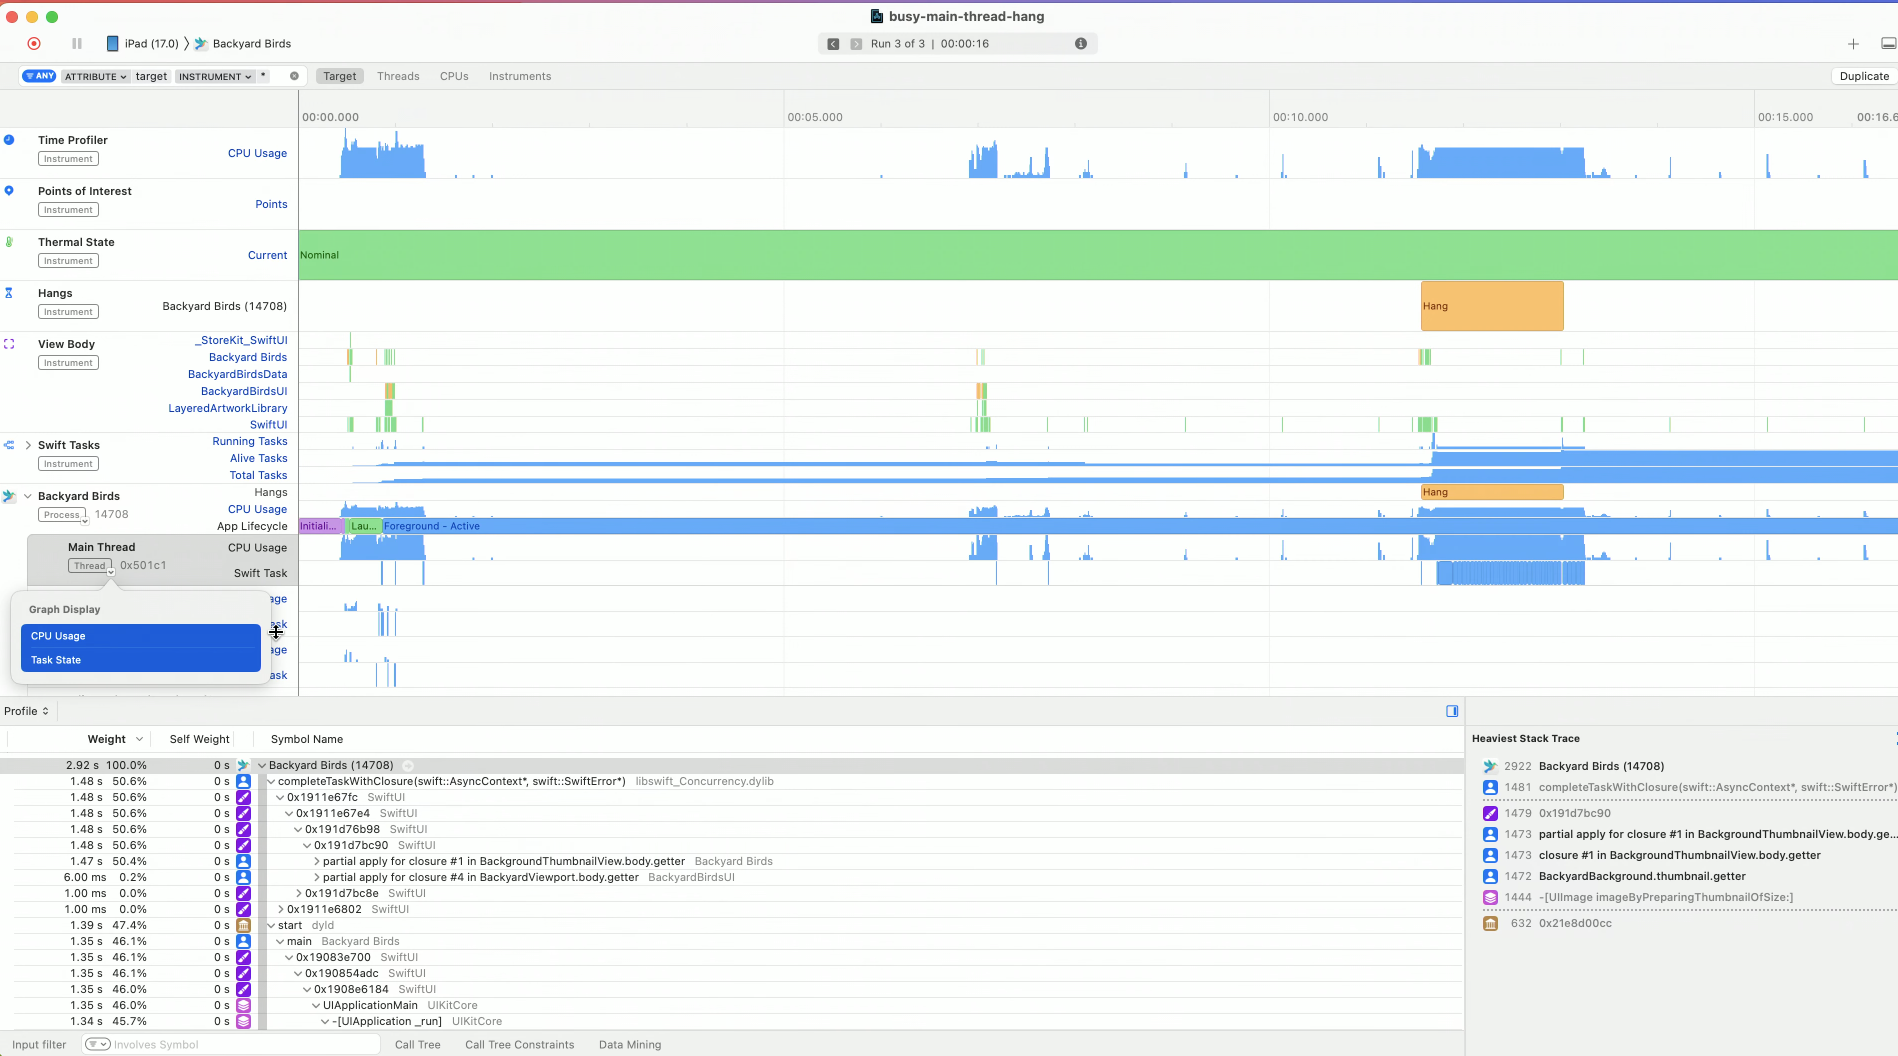Image resolution: width=1898 pixels, height=1056 pixels.
Task: Click the Thermal State instrument icon
Action: coord(9,242)
